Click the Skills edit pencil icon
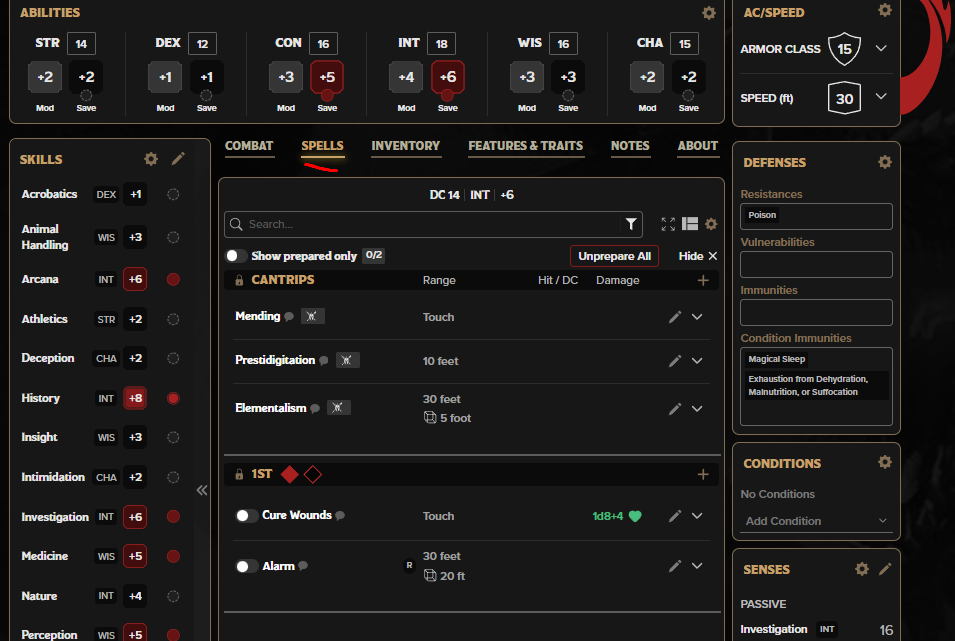Screen dimensions: 955x641 click(x=178, y=159)
